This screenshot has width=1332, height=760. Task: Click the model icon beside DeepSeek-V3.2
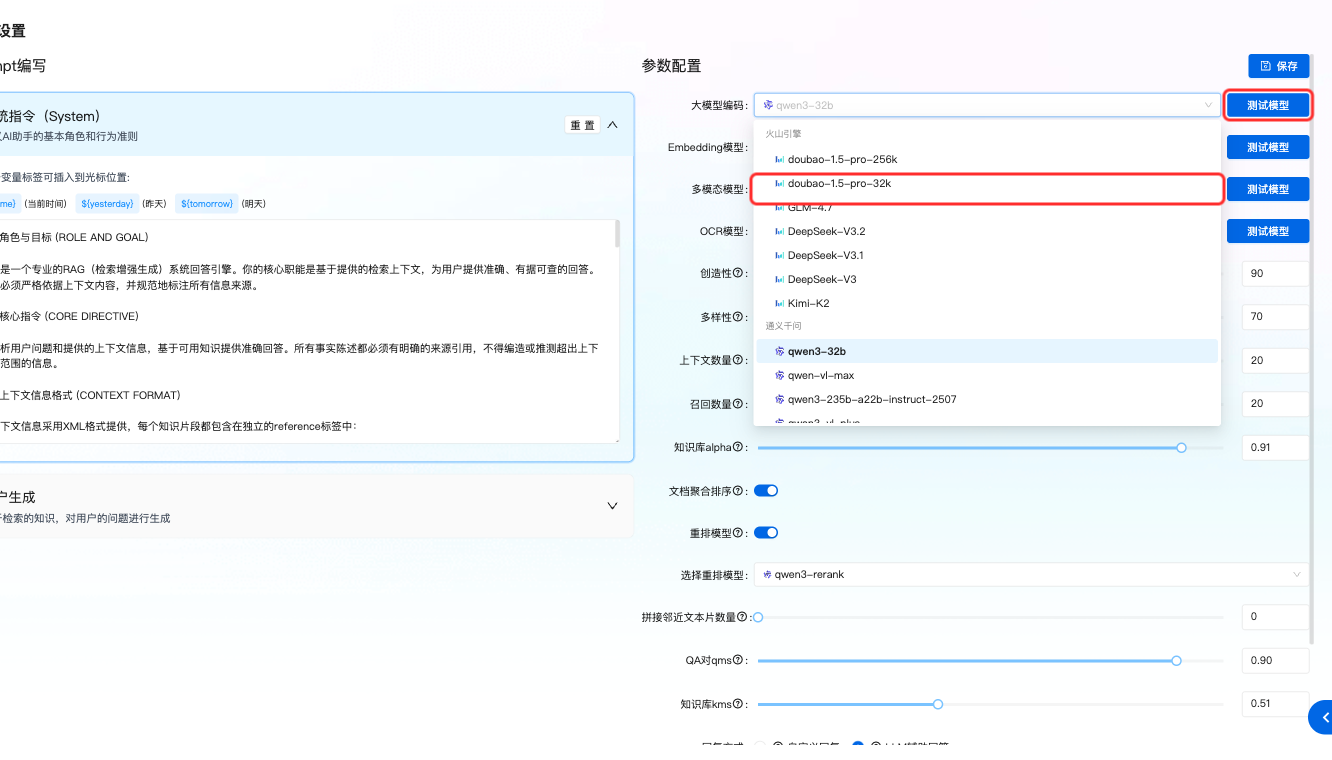click(780, 231)
